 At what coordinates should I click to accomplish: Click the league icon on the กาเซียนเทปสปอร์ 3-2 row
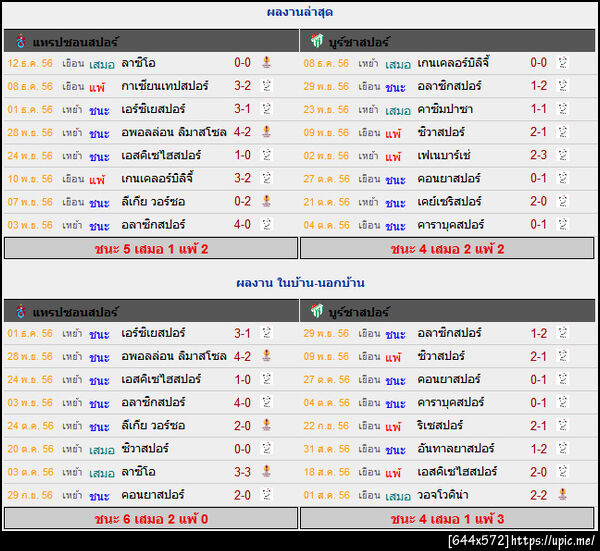click(267, 85)
